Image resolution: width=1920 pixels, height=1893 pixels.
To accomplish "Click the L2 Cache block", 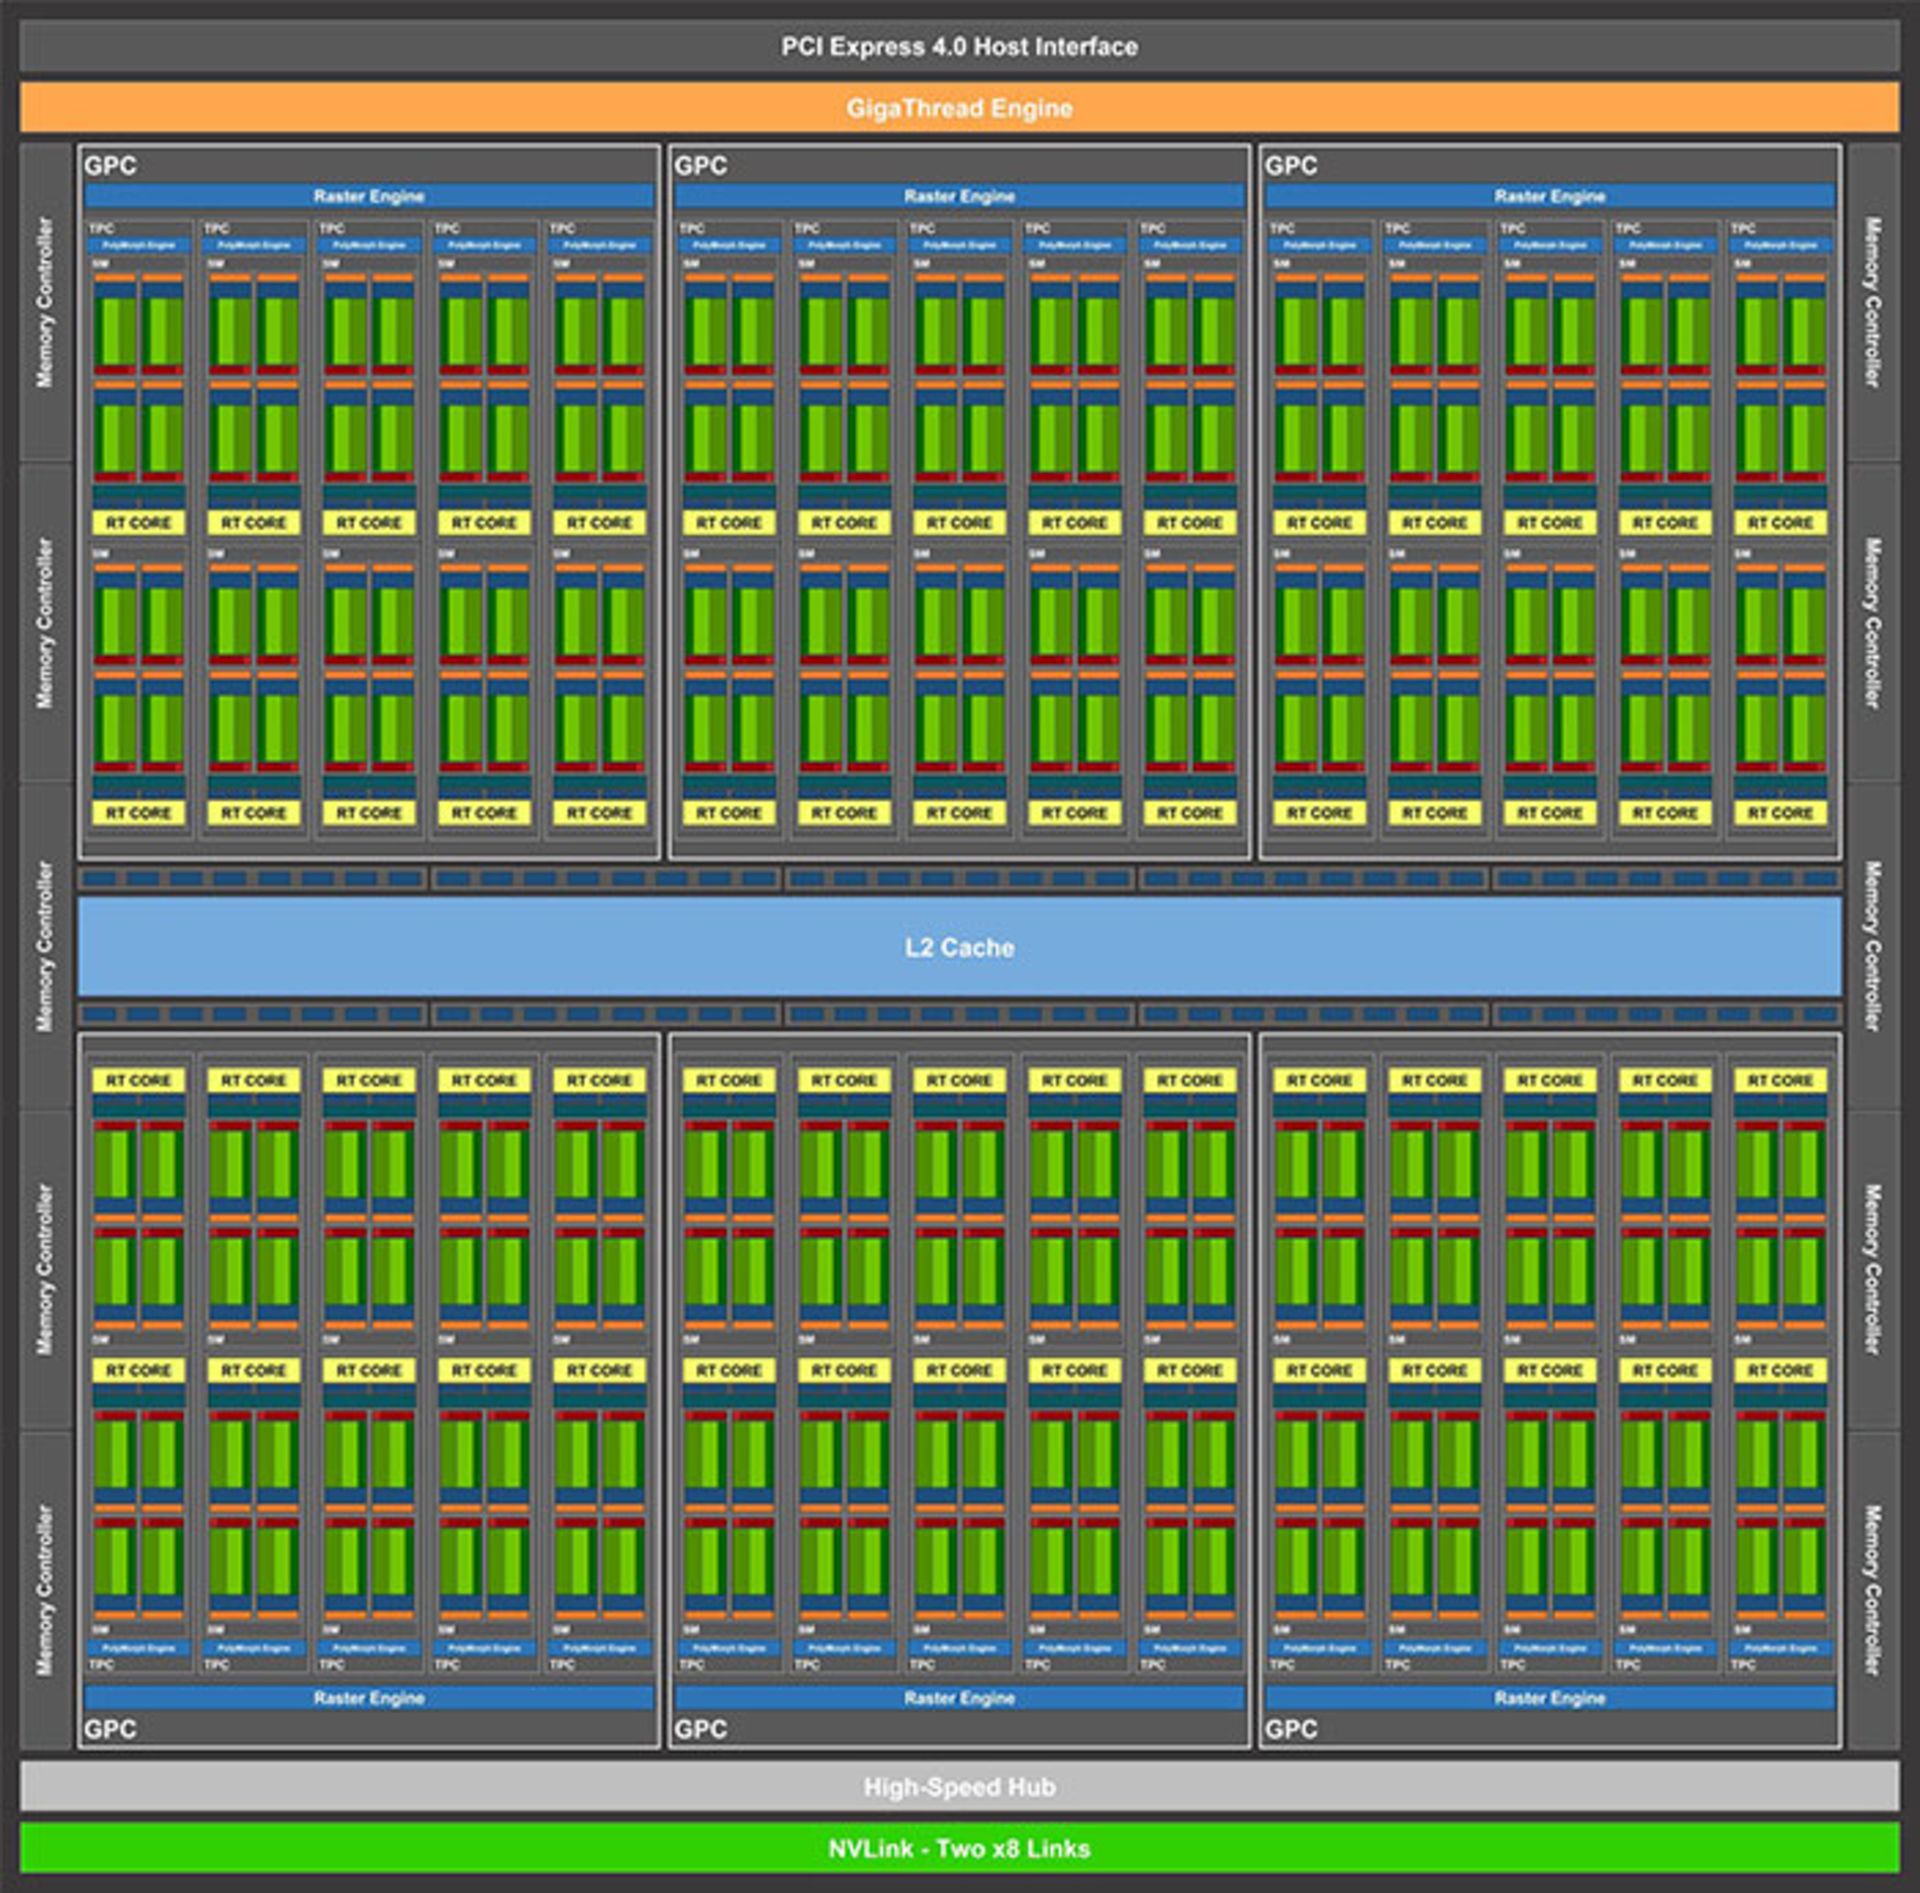I will pyautogui.click(x=959, y=947).
